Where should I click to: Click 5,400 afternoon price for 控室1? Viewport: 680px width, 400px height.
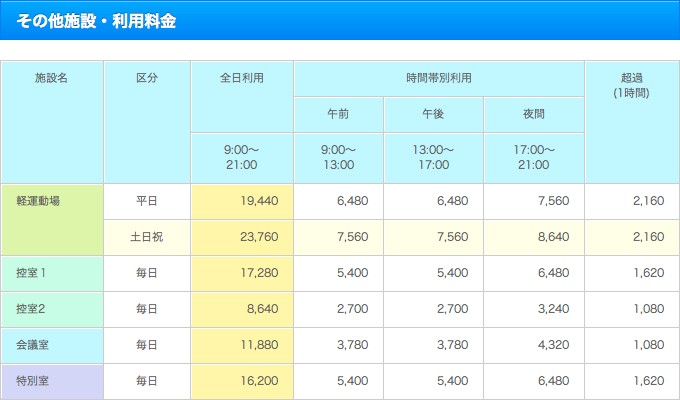(x=433, y=273)
